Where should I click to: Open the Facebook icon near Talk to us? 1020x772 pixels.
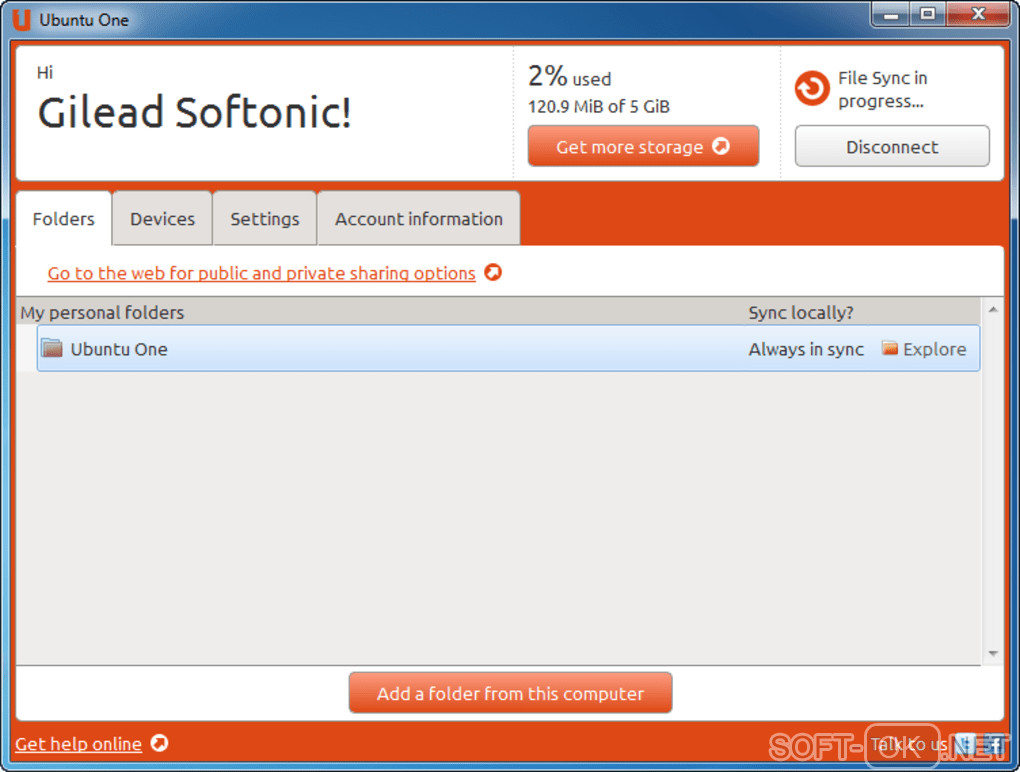coord(995,744)
